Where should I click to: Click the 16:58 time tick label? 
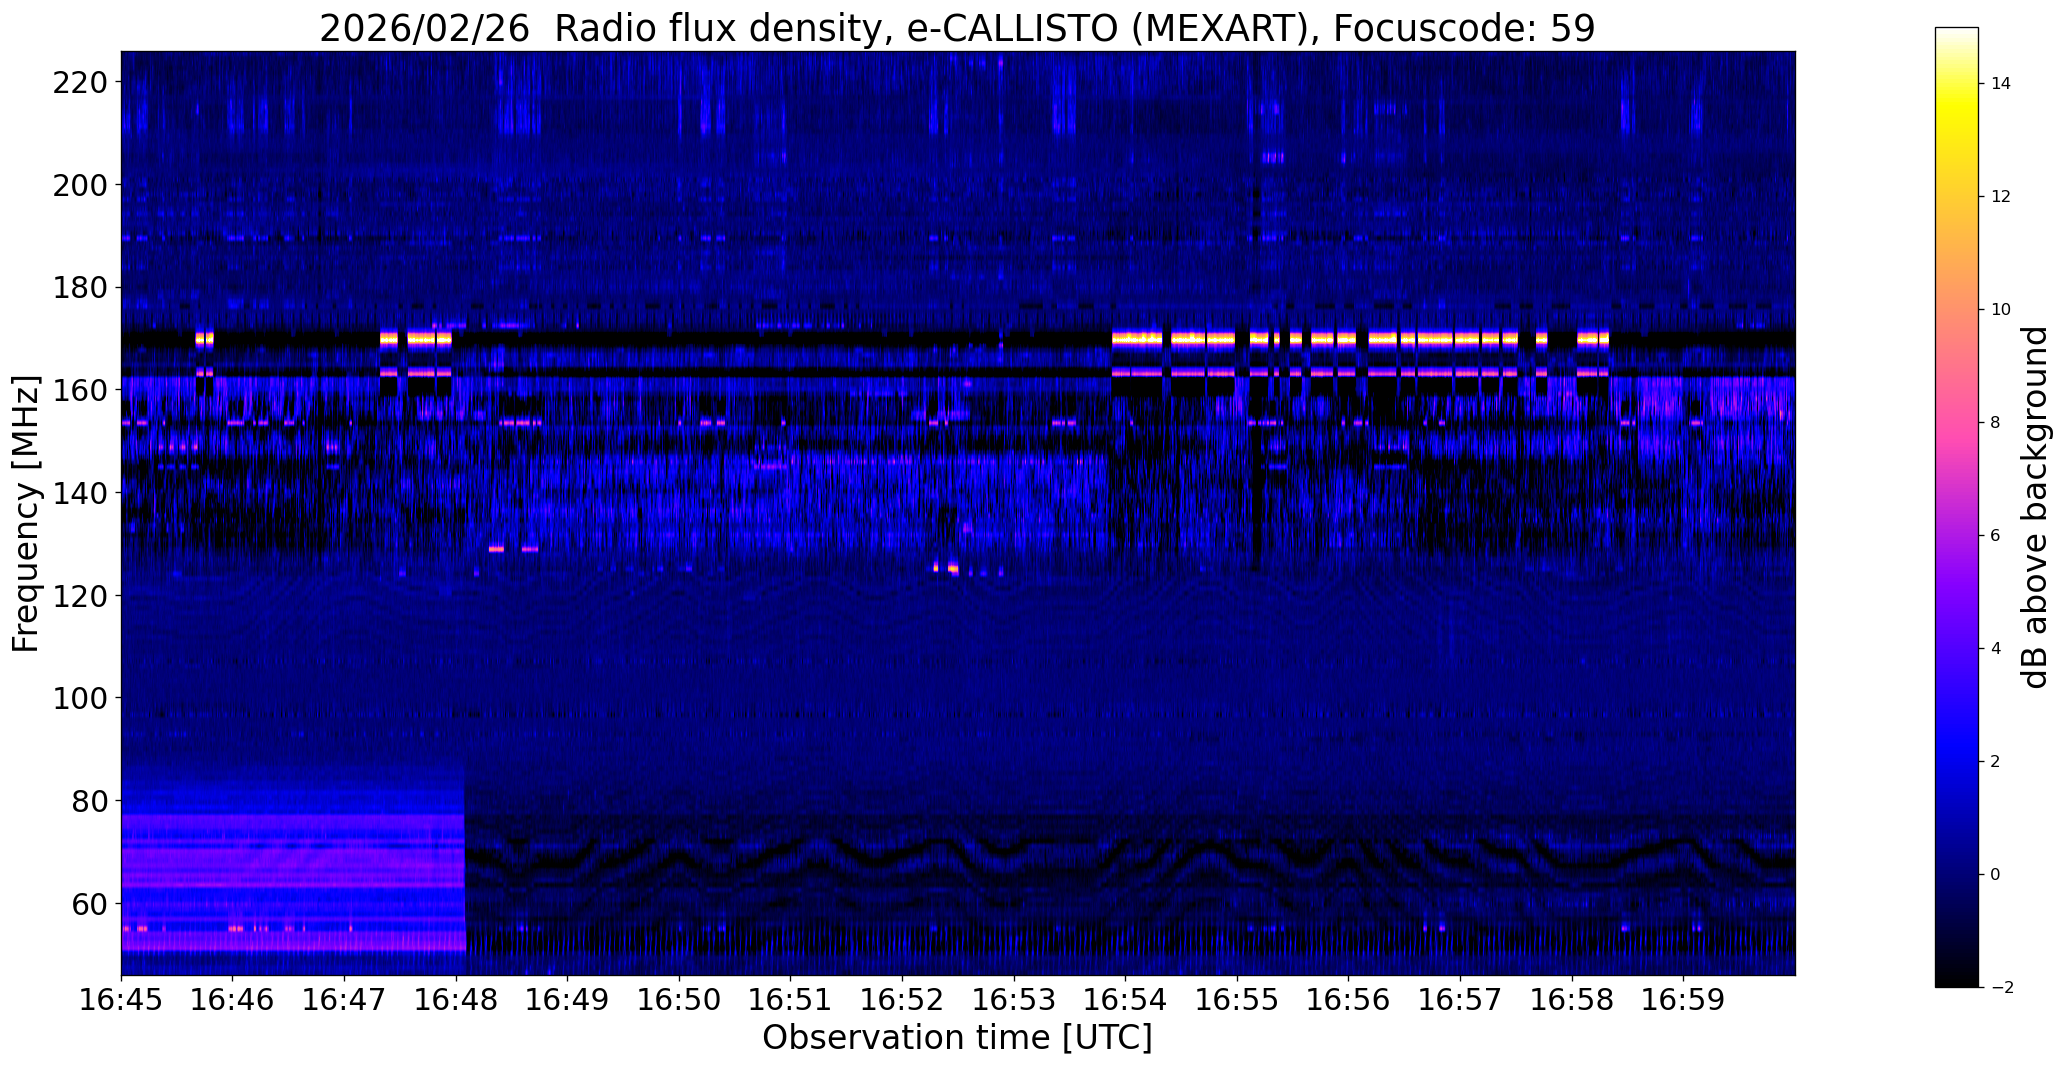coord(1573,1000)
